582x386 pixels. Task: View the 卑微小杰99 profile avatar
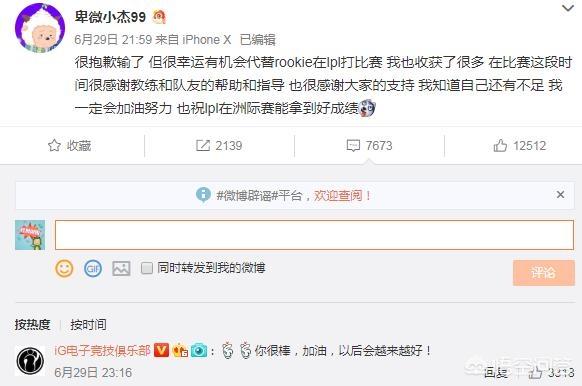pos(40,28)
